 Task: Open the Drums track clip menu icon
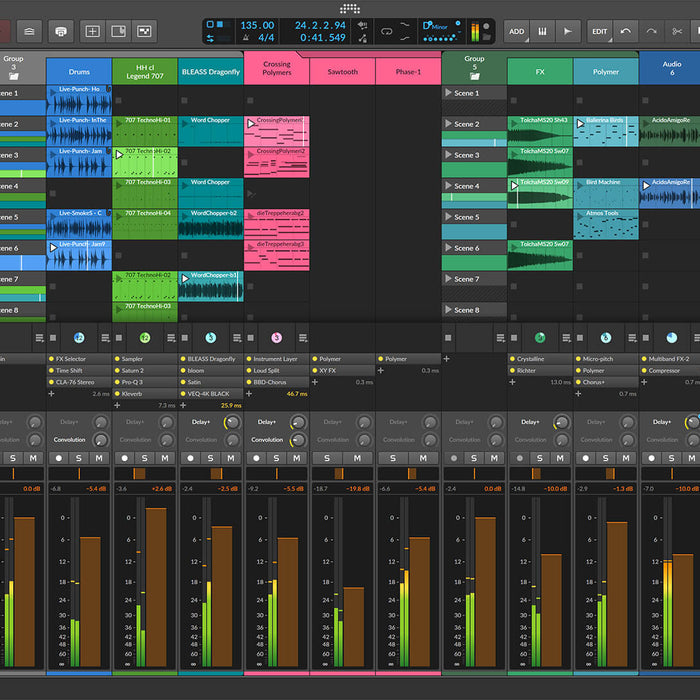click(105, 338)
